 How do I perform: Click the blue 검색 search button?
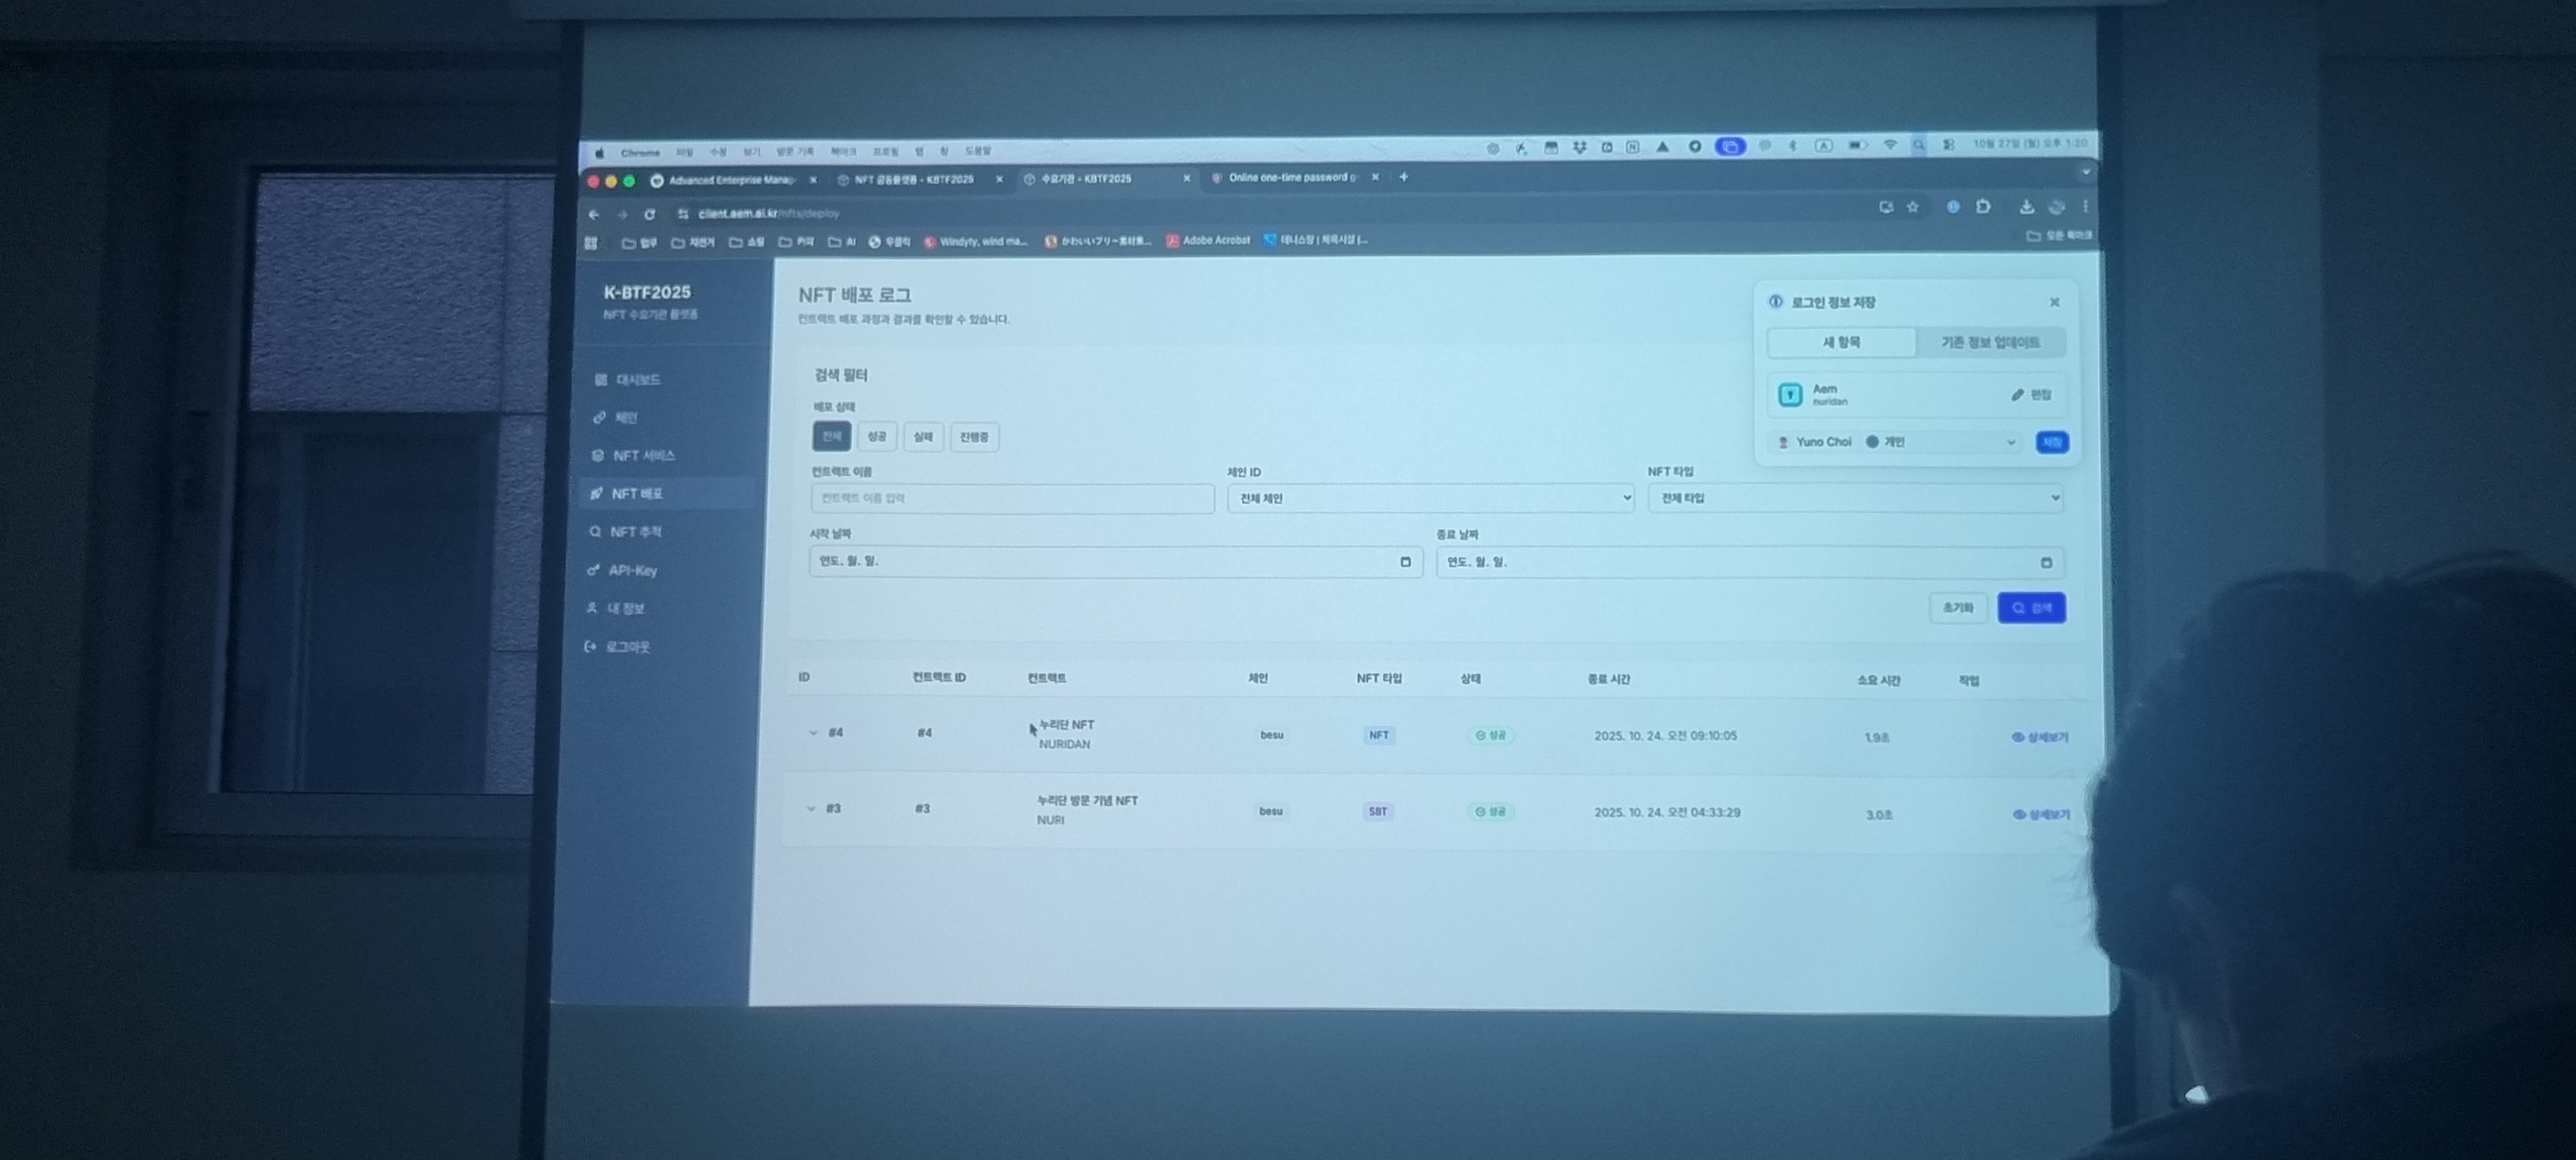[x=2031, y=608]
